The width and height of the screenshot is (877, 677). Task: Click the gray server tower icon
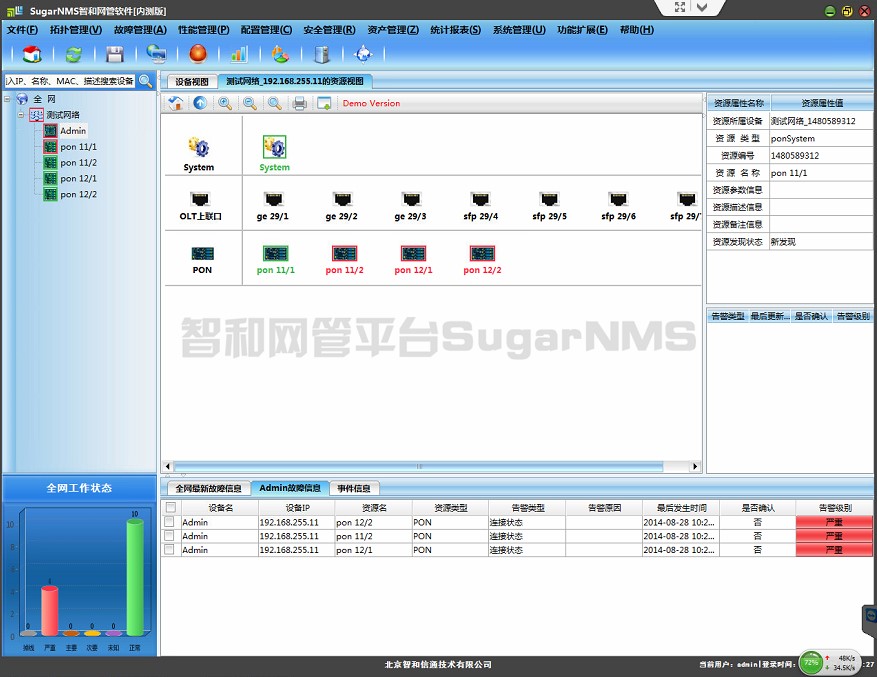[322, 54]
